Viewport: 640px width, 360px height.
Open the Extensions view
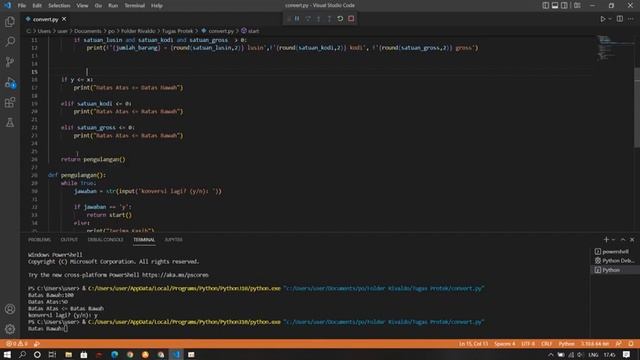tap(10, 102)
